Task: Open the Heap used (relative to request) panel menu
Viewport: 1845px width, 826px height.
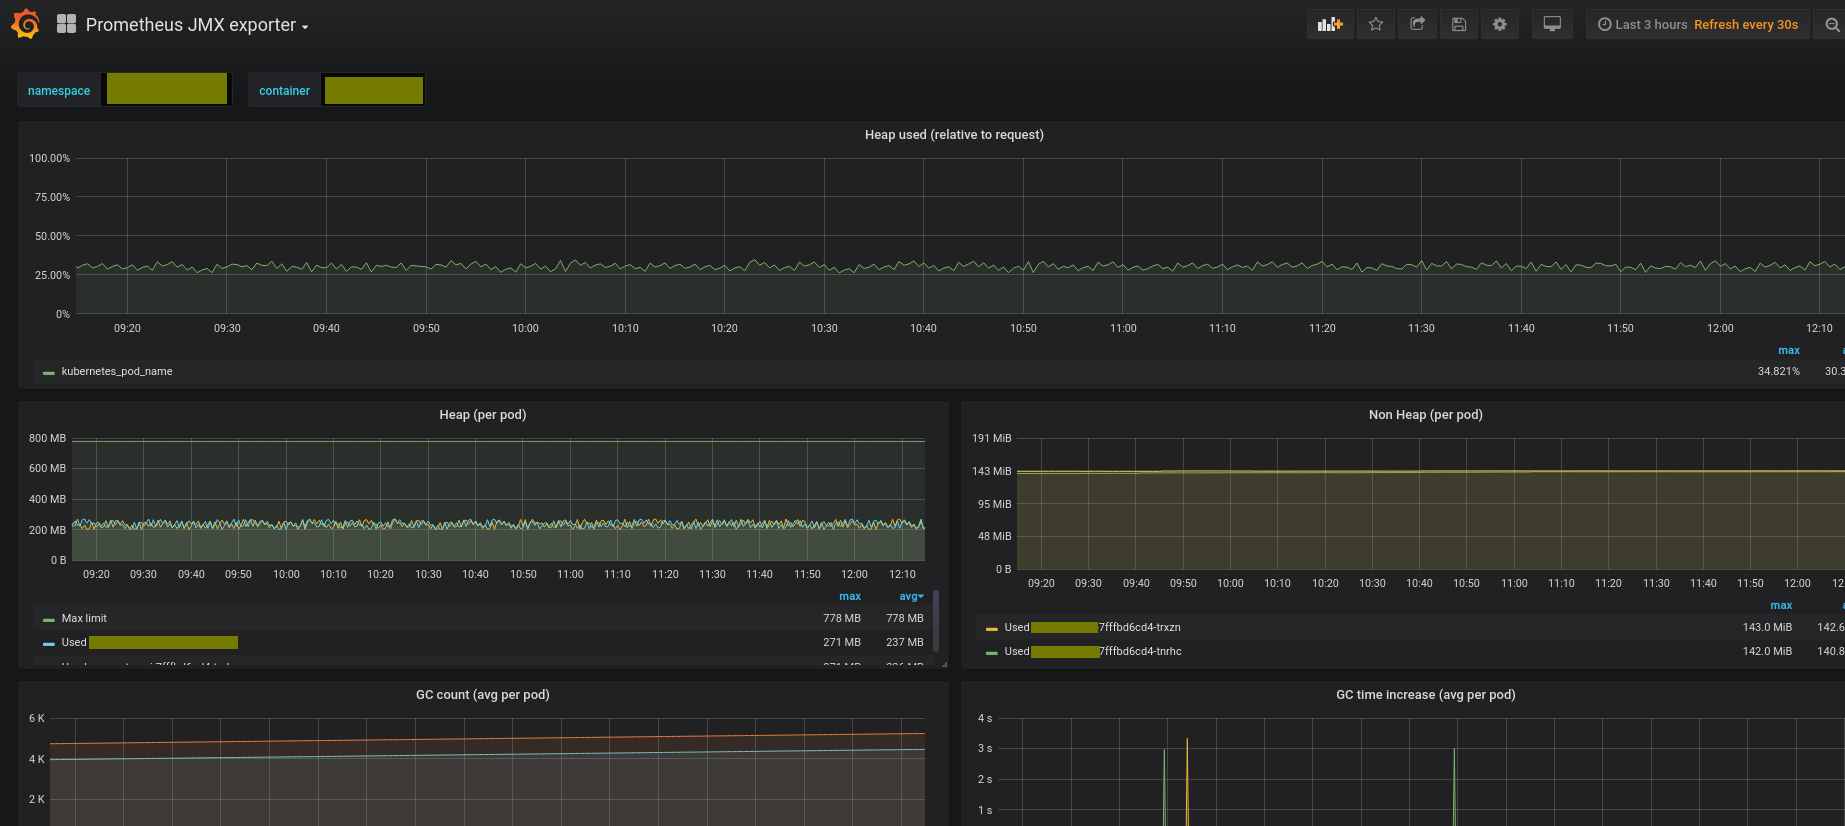Action: 954,134
